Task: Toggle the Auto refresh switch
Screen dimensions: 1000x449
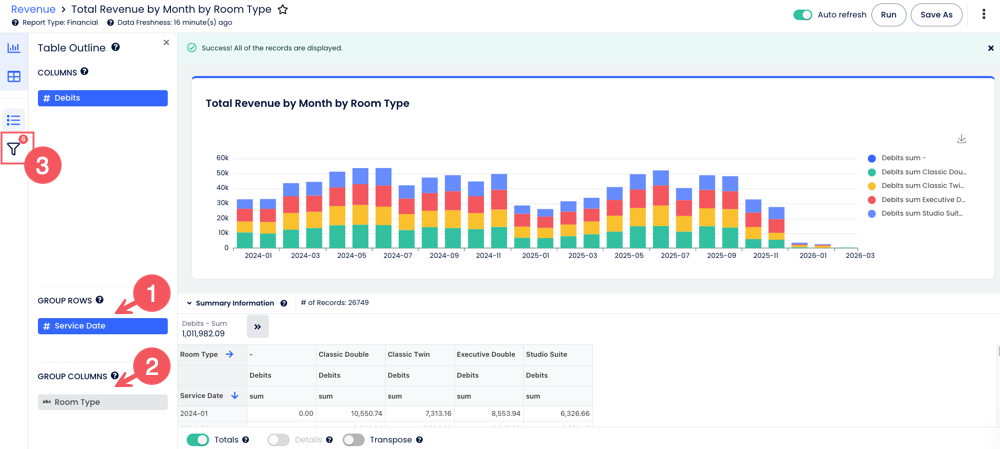Action: point(802,15)
